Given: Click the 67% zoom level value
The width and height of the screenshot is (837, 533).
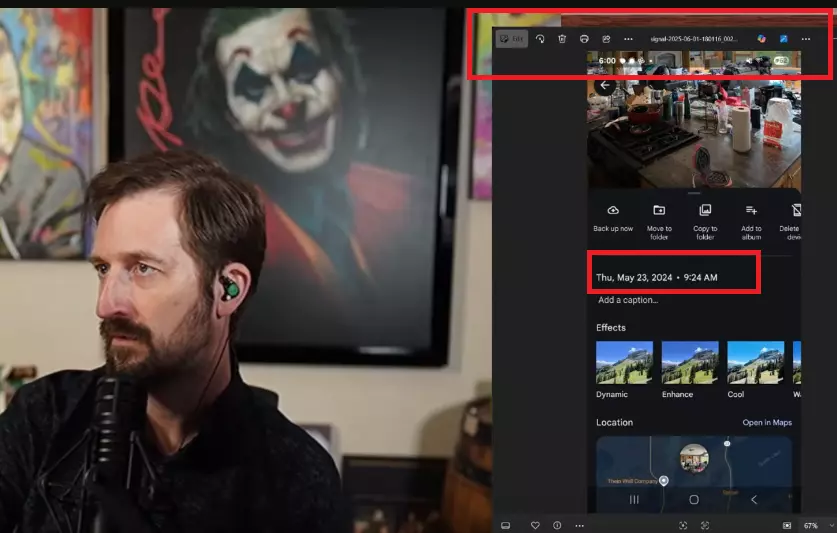Looking at the screenshot, I should [x=810, y=526].
